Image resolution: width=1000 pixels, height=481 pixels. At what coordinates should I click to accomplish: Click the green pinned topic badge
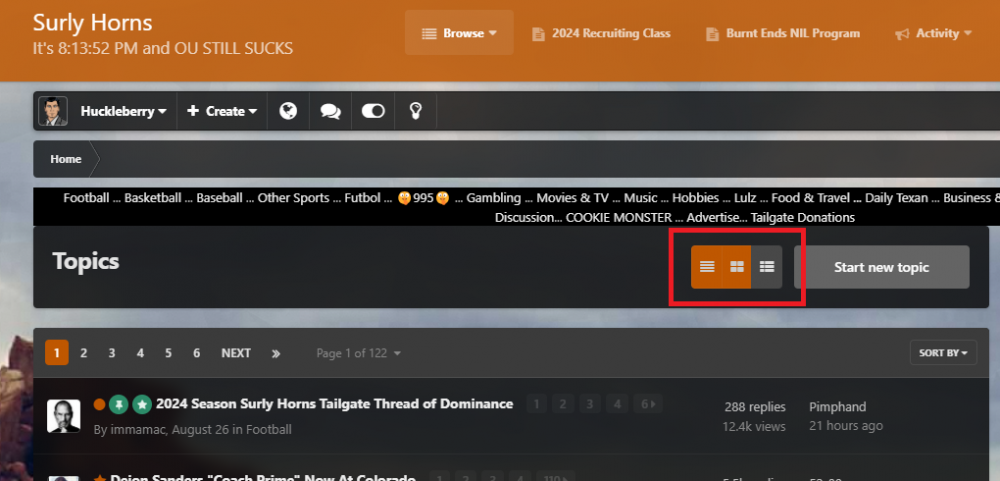click(118, 405)
